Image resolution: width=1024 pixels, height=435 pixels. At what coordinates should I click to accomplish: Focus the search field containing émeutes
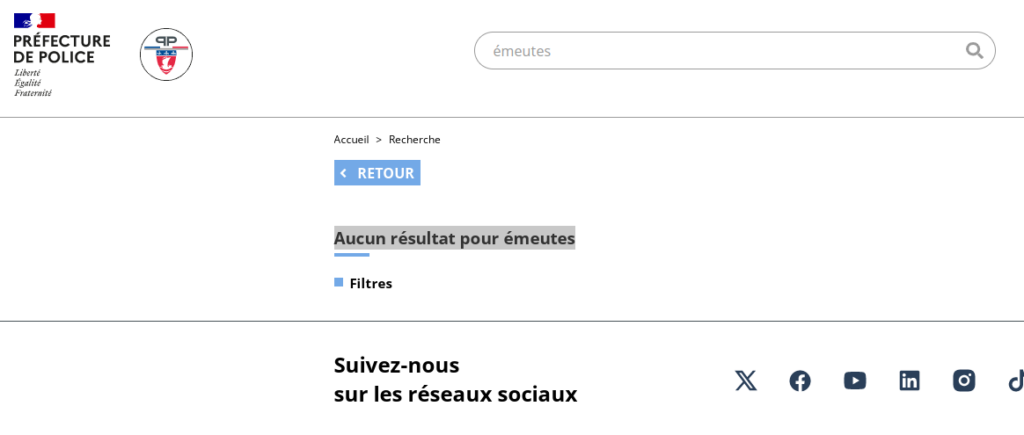[x=720, y=51]
